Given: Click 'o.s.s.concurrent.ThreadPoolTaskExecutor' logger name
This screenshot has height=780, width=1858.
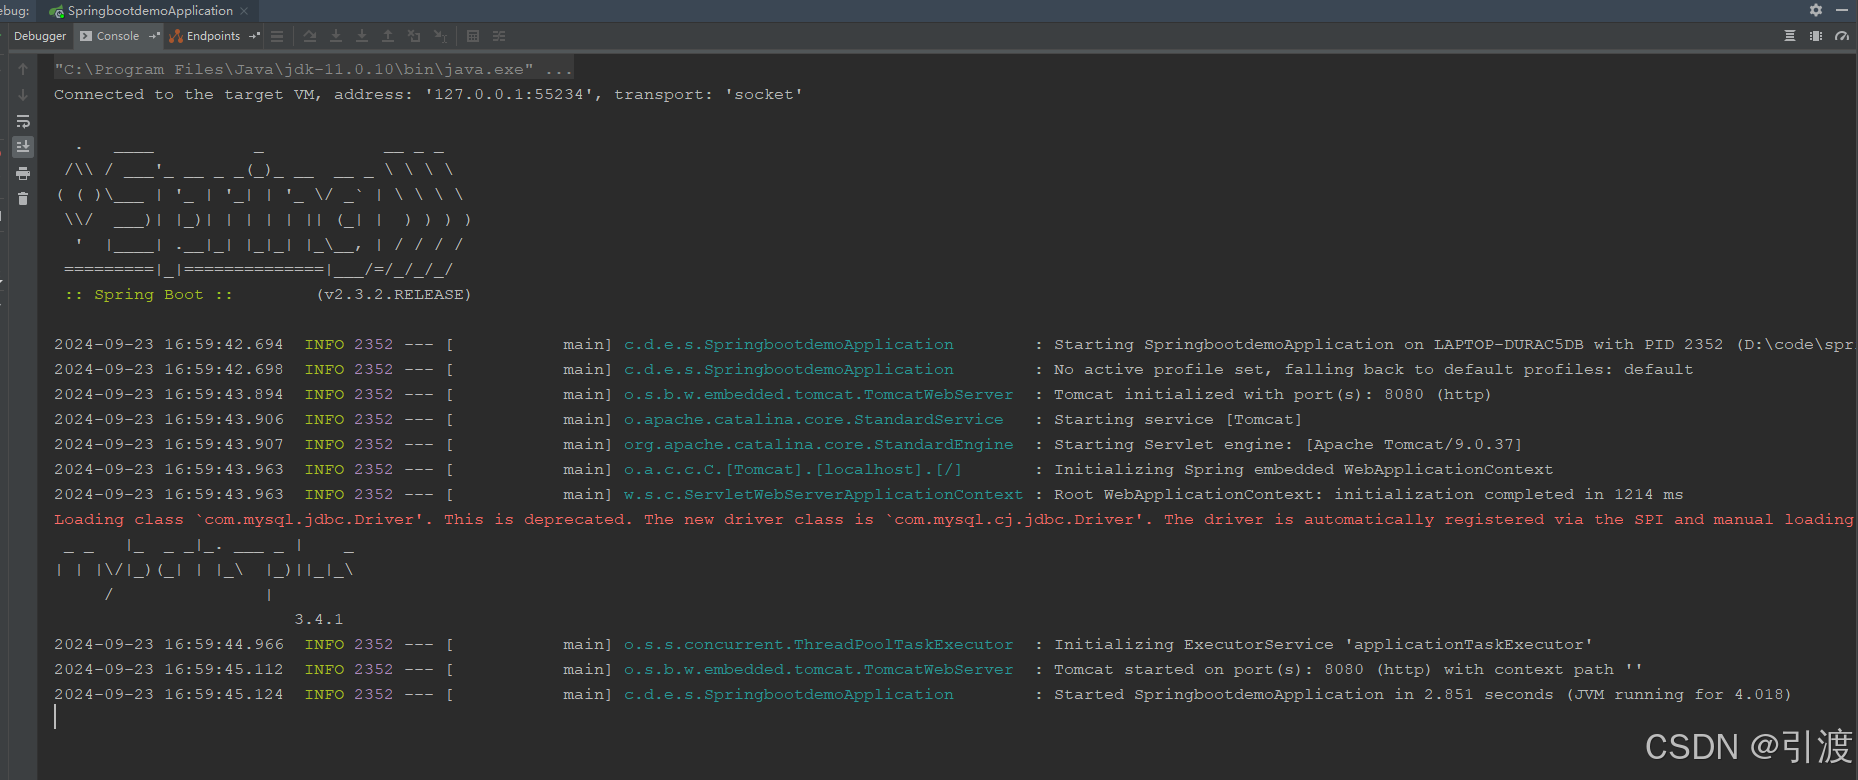Looking at the screenshot, I should (818, 645).
